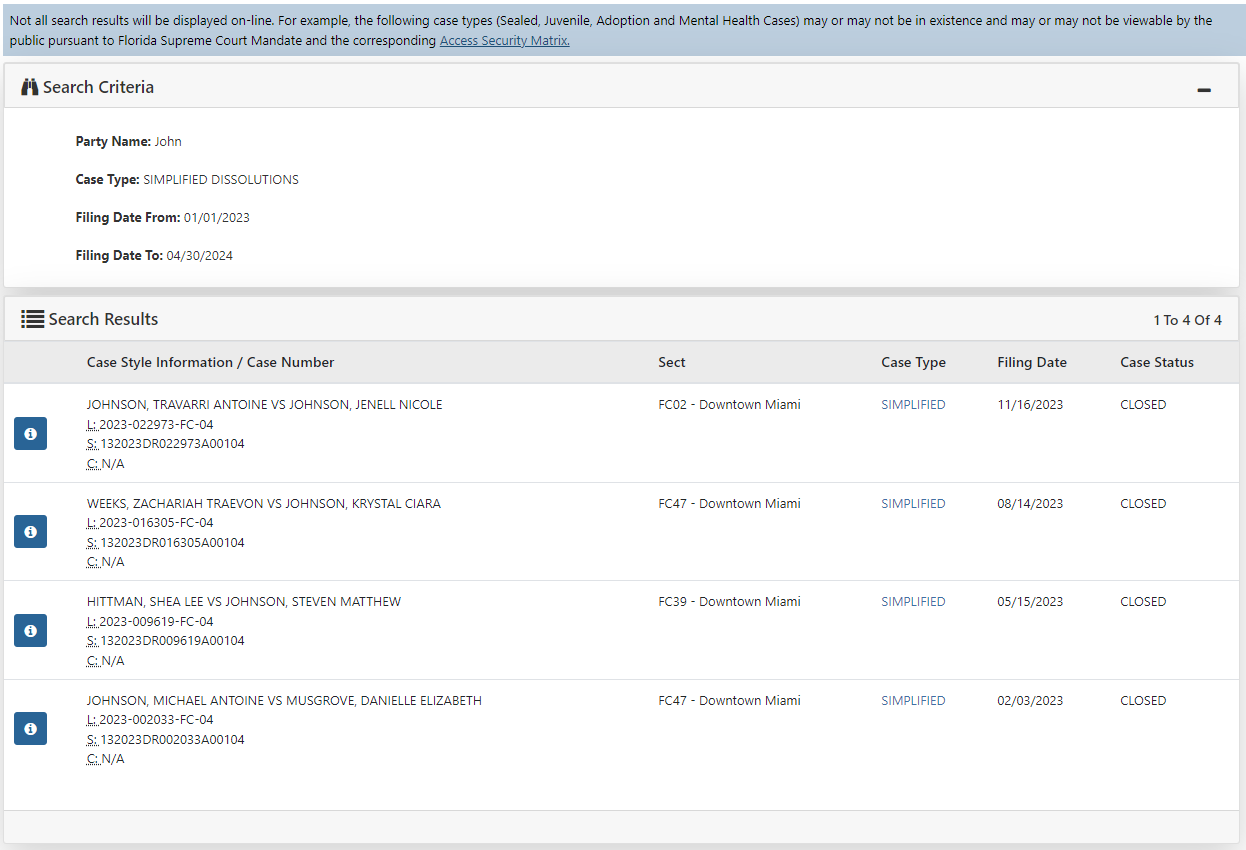Click Filing Date From 01/01/2023

coord(163,218)
